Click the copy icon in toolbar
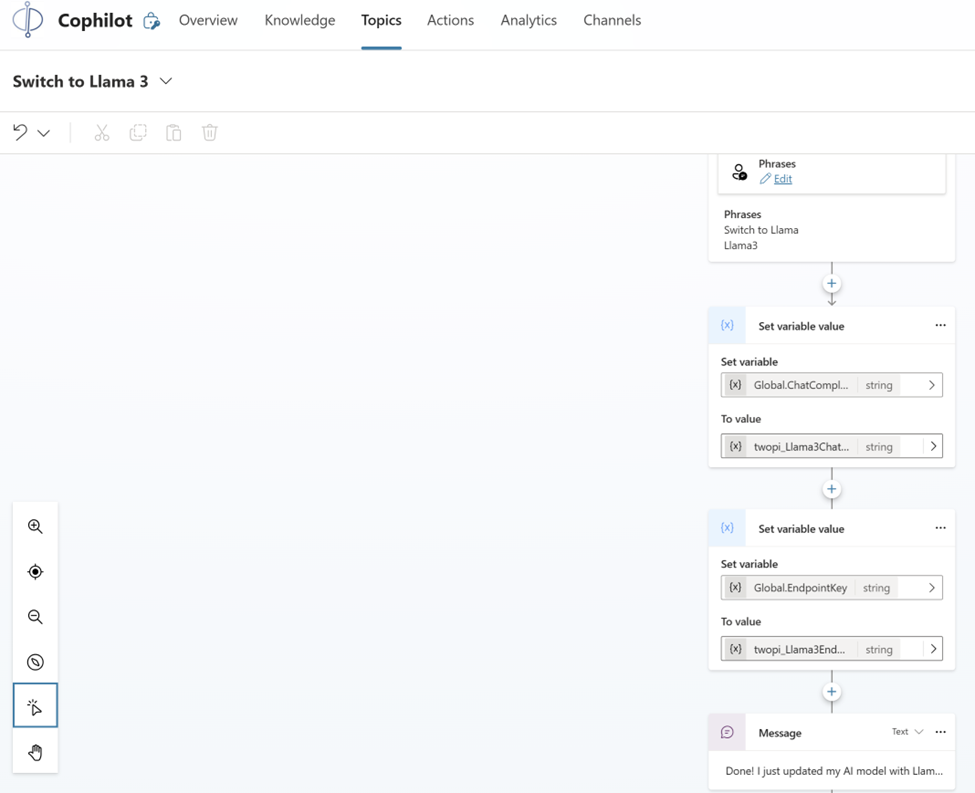Image resolution: width=975 pixels, height=793 pixels. coord(138,133)
